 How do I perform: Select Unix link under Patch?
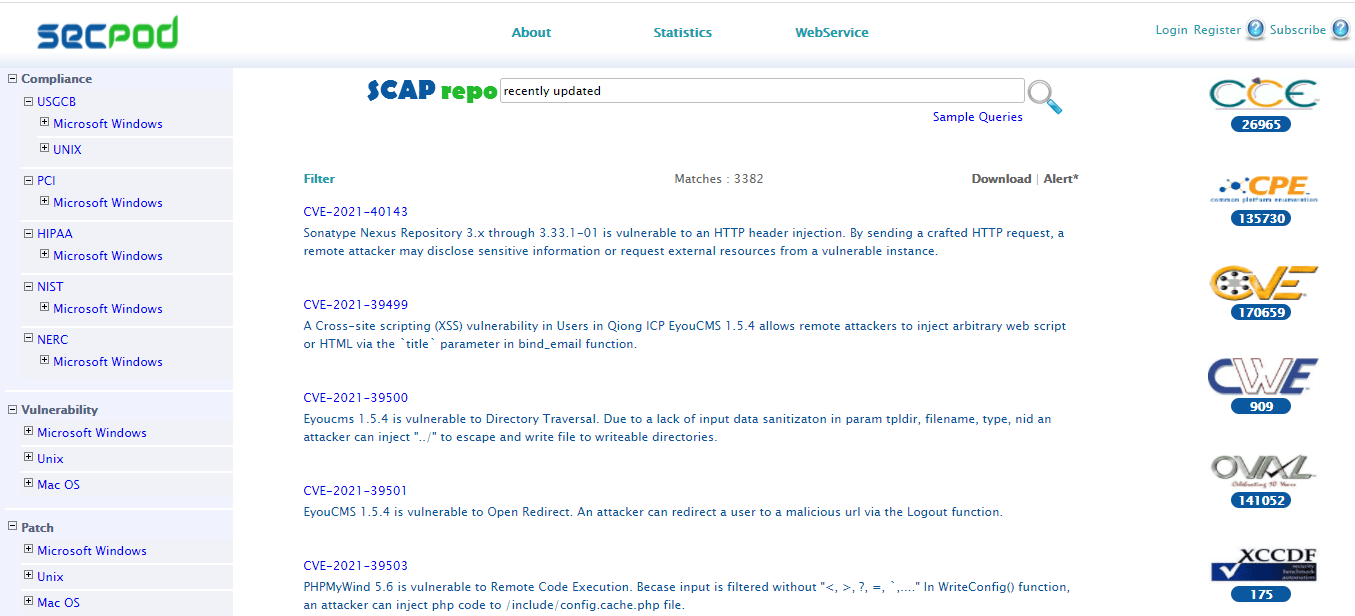[50, 577]
